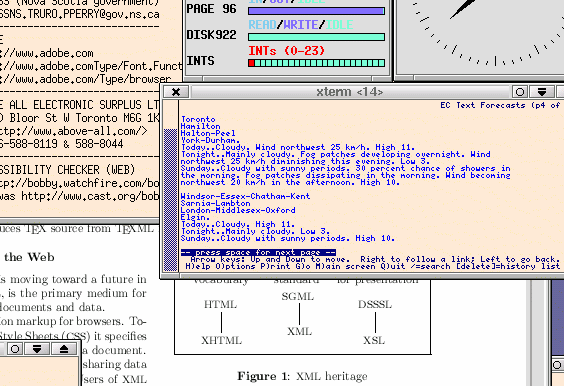The width and height of the screenshot is (564, 386).
Task: Close the xterm <14> window with X
Action: tap(176, 92)
